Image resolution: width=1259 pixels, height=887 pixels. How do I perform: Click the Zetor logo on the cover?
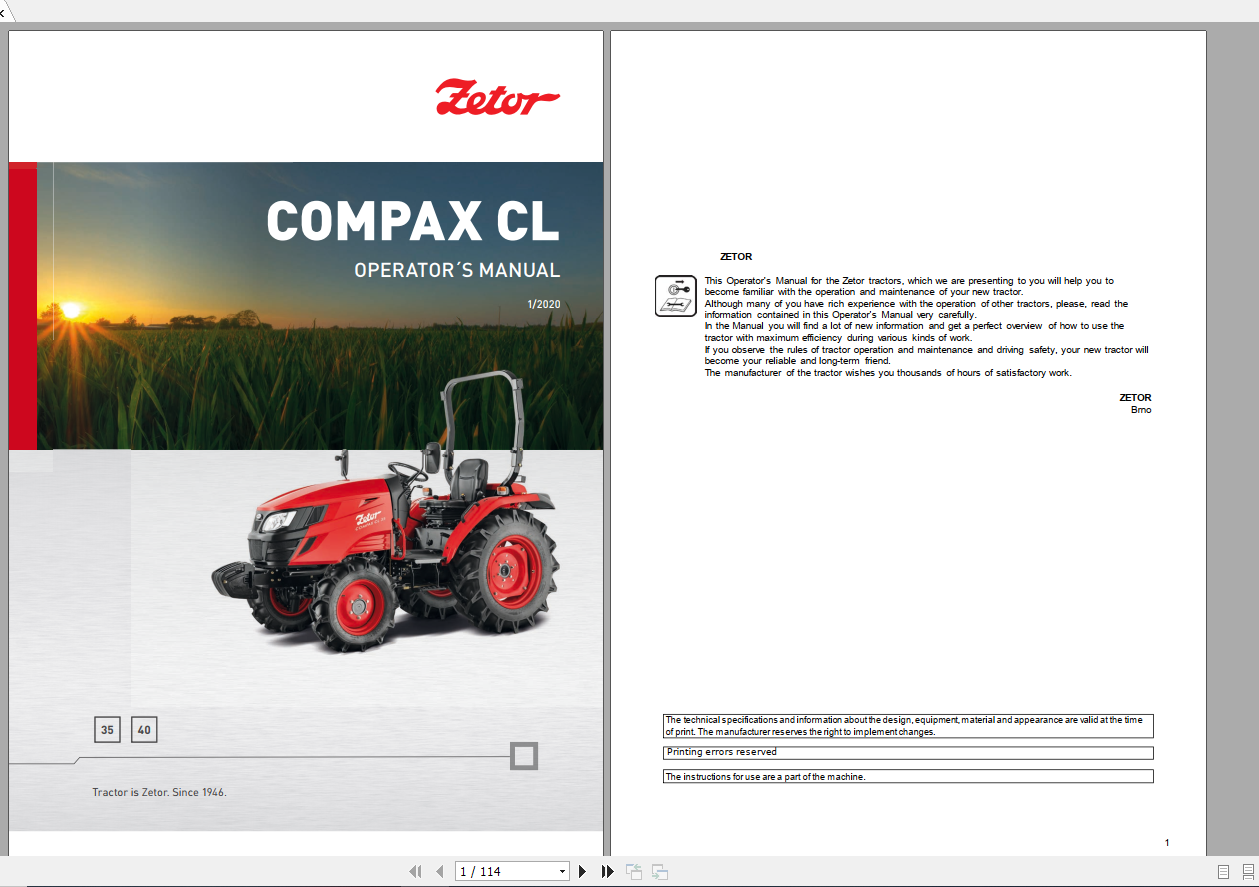497,98
